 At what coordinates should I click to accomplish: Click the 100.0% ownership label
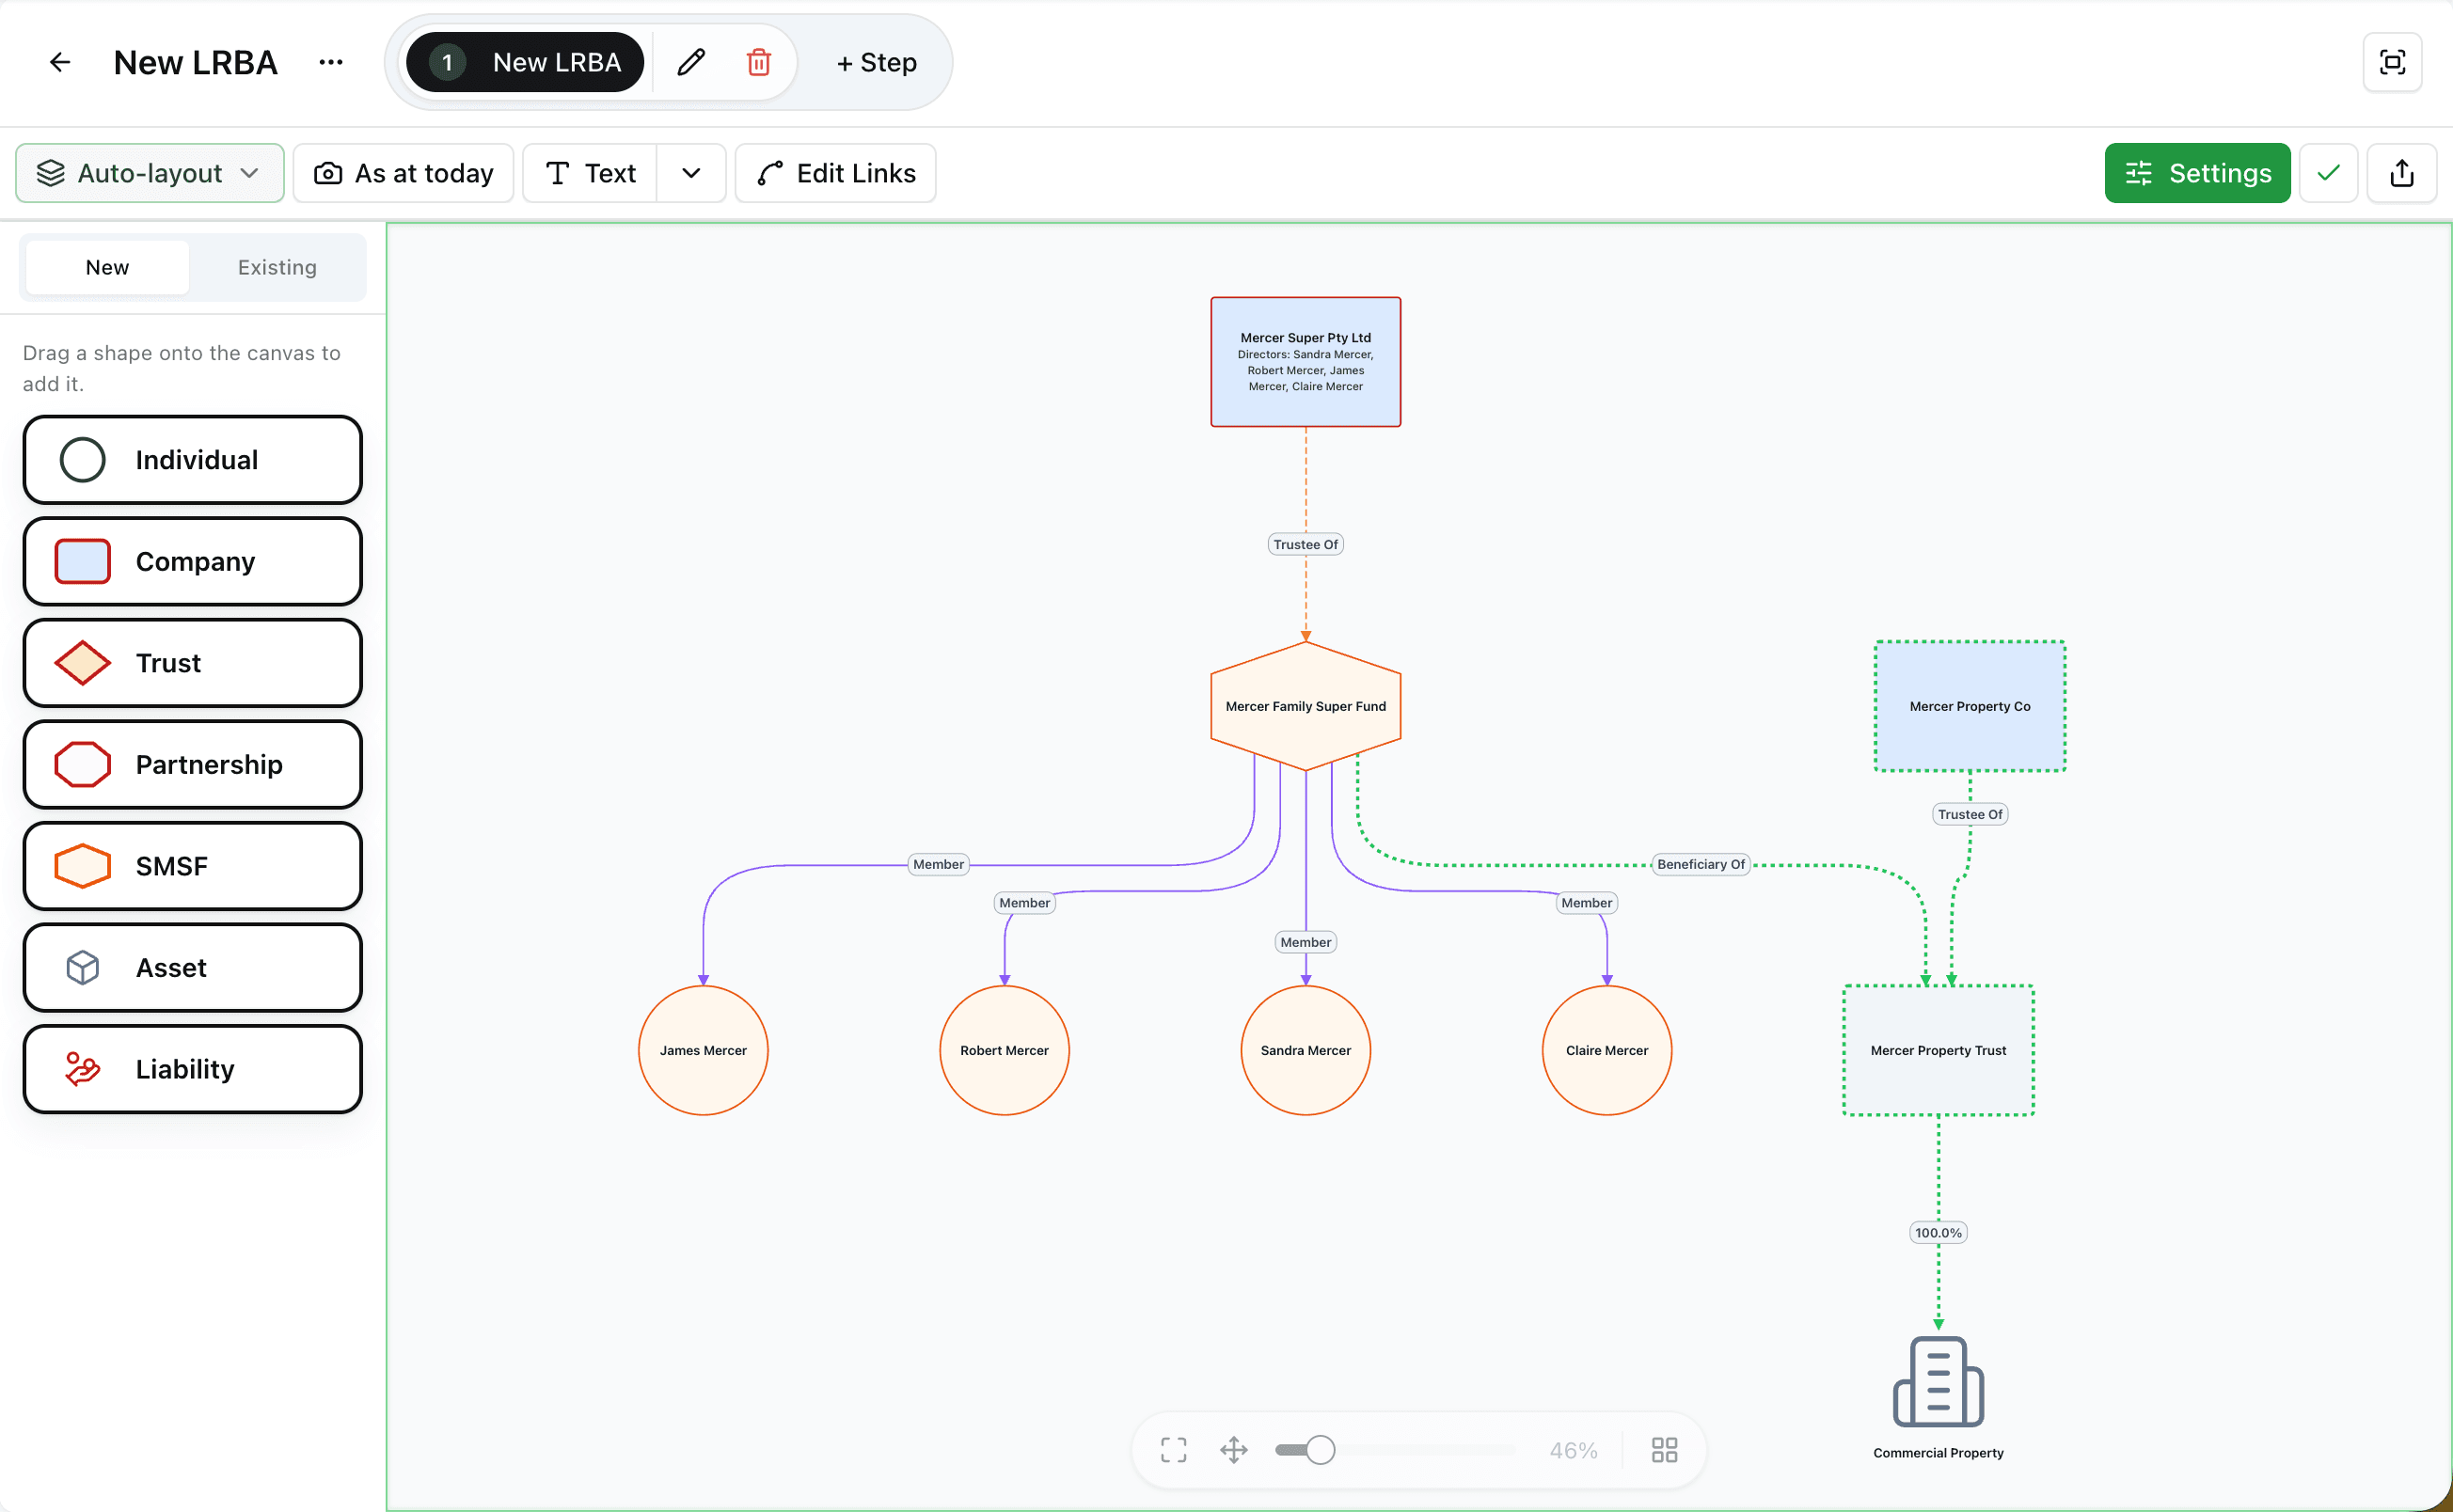click(1938, 1233)
